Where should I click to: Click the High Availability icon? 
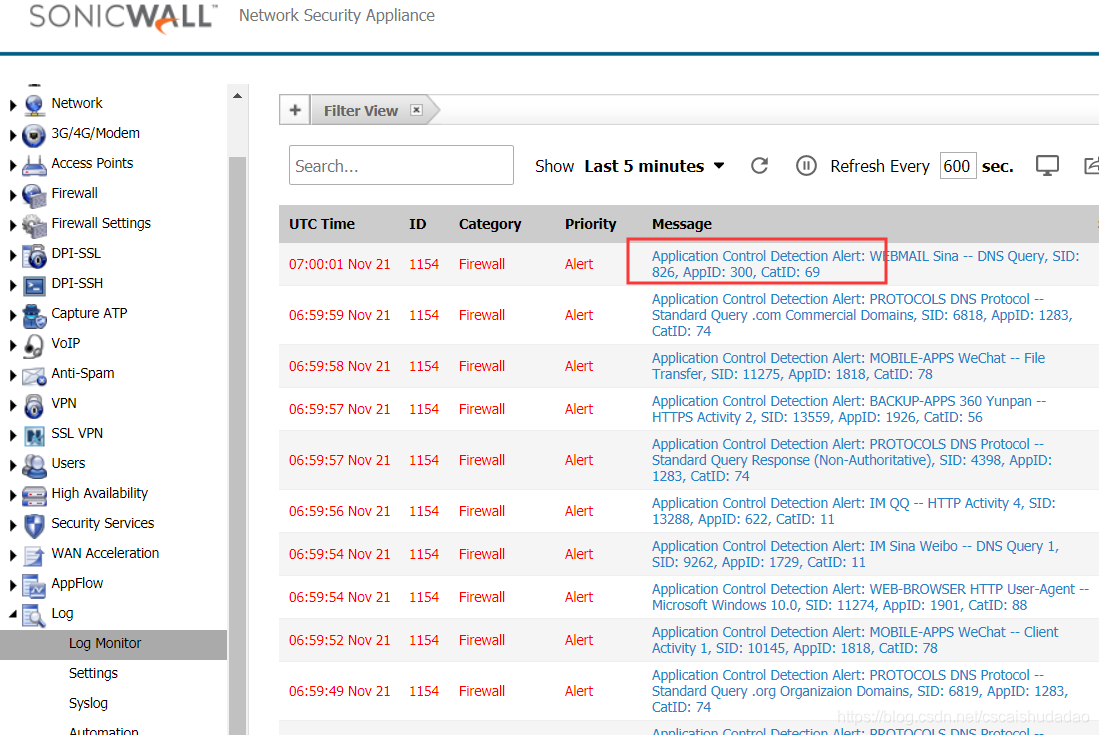34,495
